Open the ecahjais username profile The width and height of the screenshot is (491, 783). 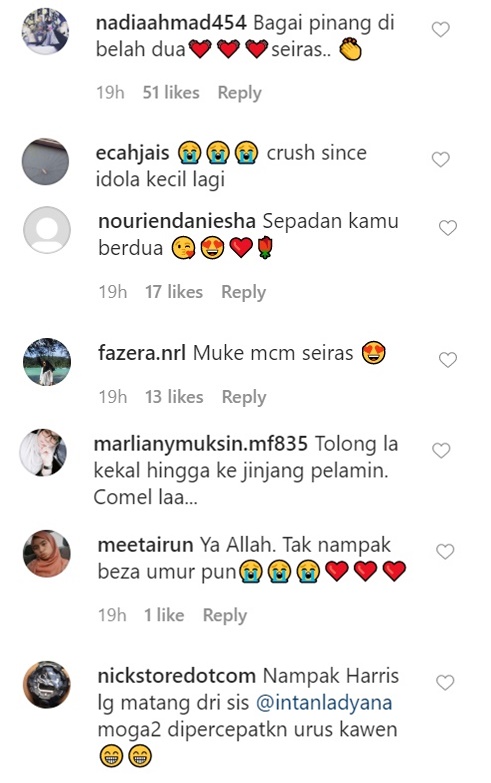click(x=132, y=153)
